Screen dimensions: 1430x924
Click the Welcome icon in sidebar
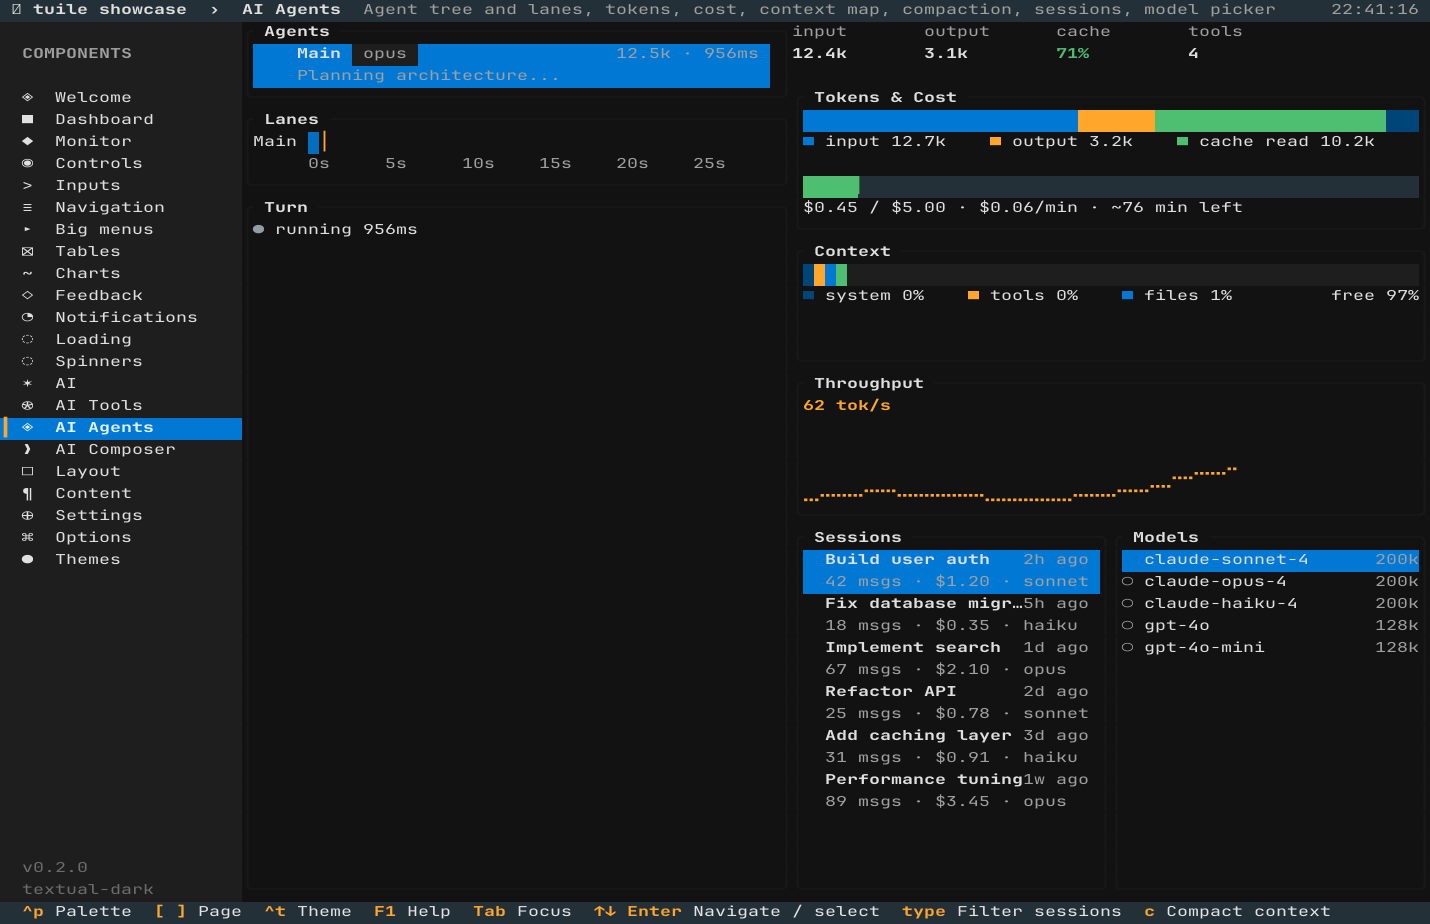[x=28, y=97]
